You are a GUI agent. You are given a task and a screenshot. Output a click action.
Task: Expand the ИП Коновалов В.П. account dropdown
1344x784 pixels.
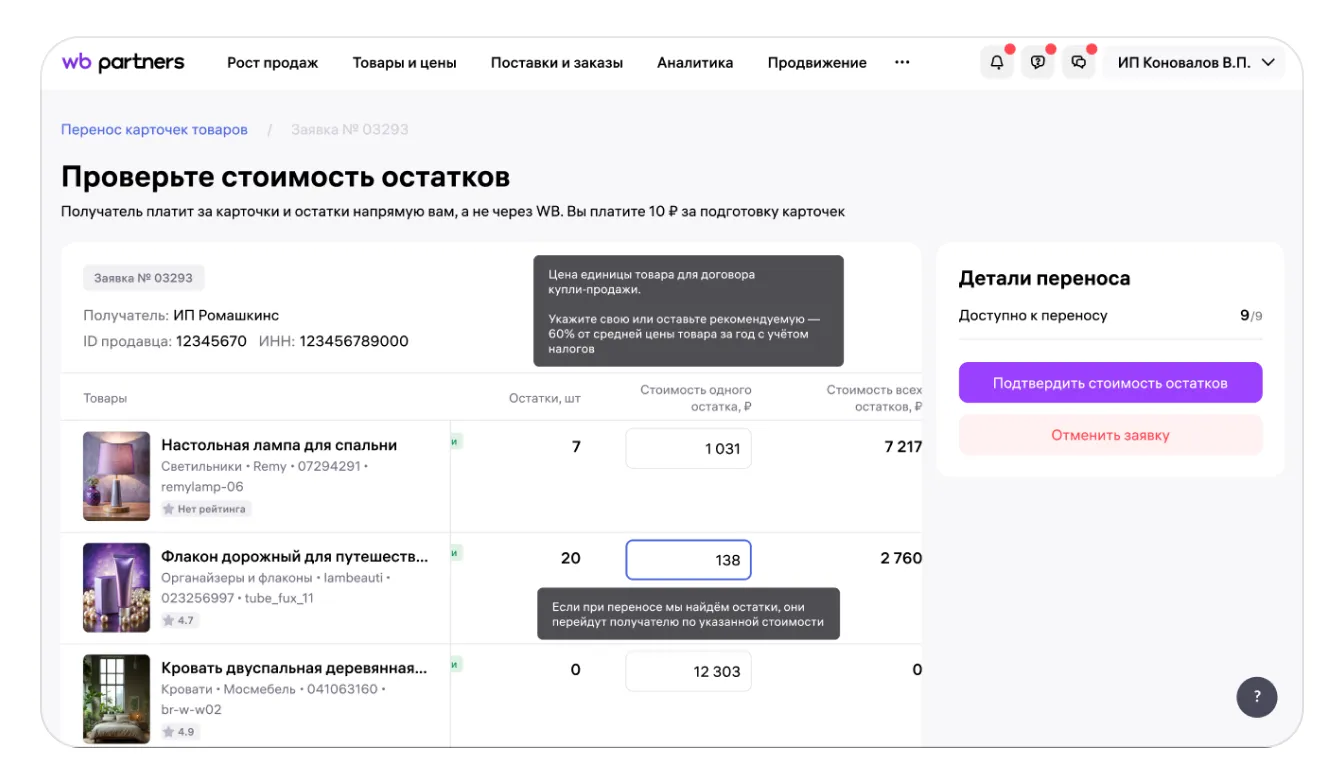click(x=1195, y=62)
